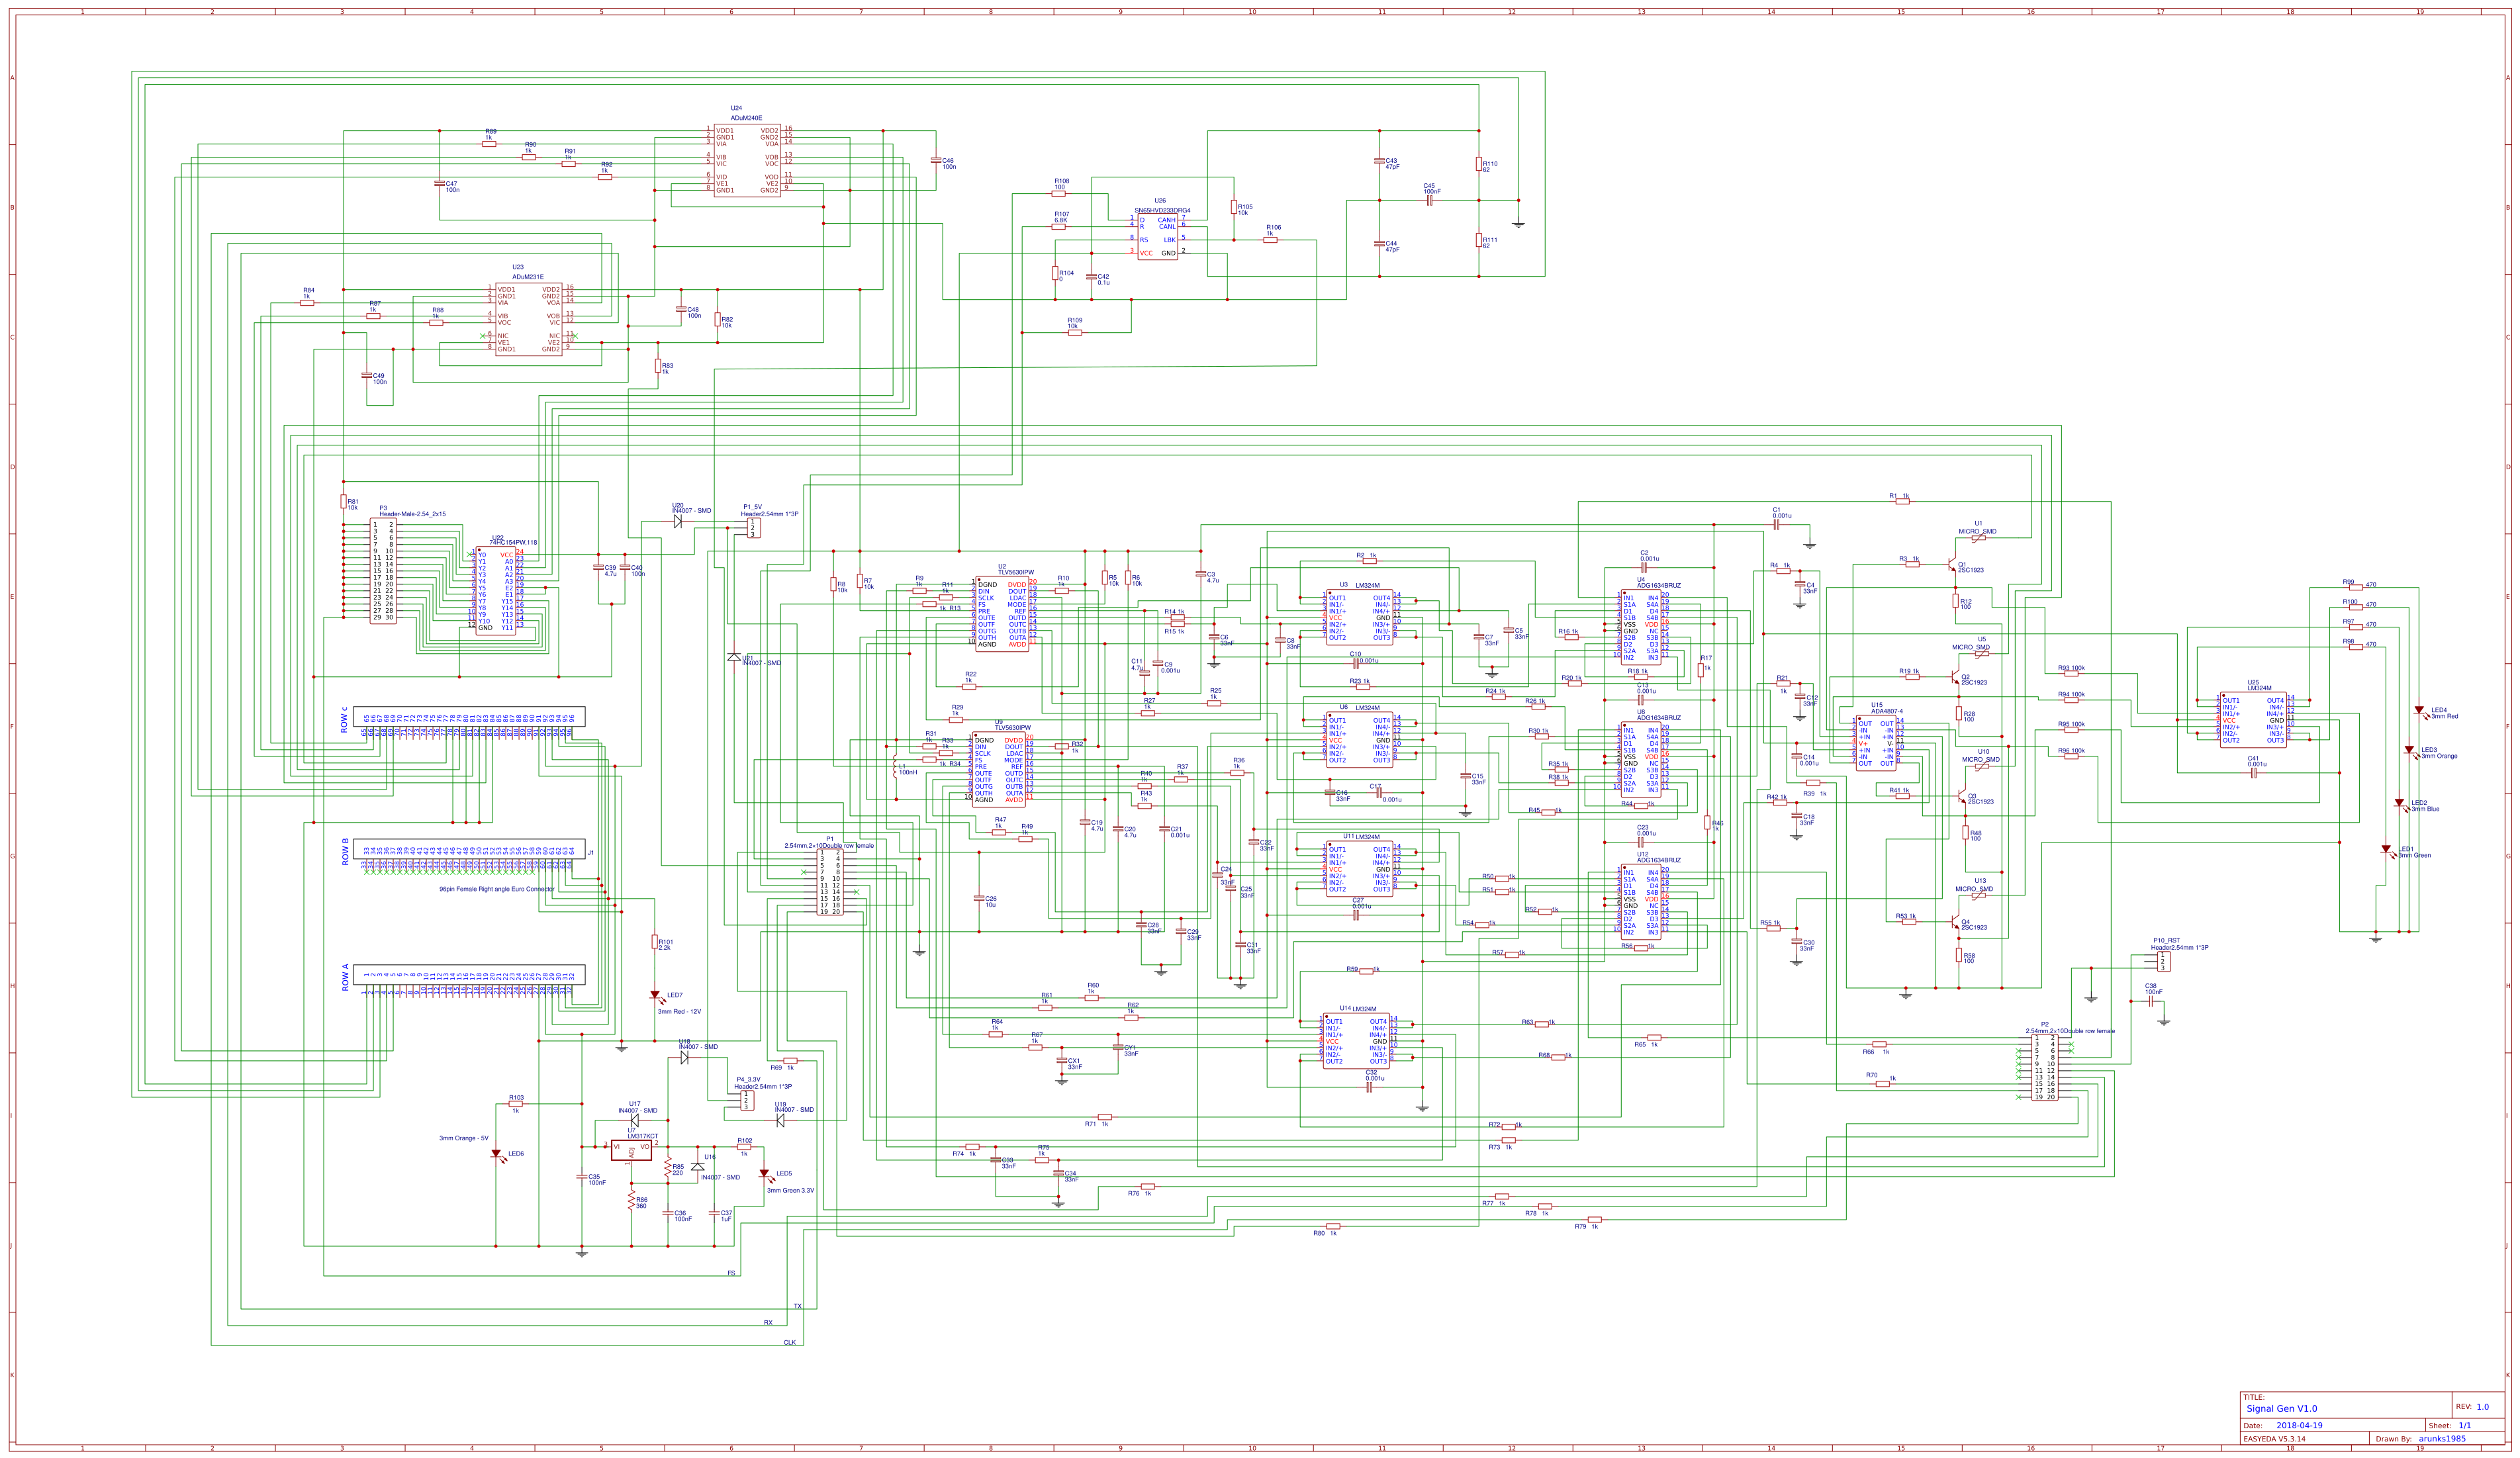Image resolution: width=2520 pixels, height=1458 pixels.
Task: Click the LED4 3mm Red symbol
Action: [x=2418, y=711]
